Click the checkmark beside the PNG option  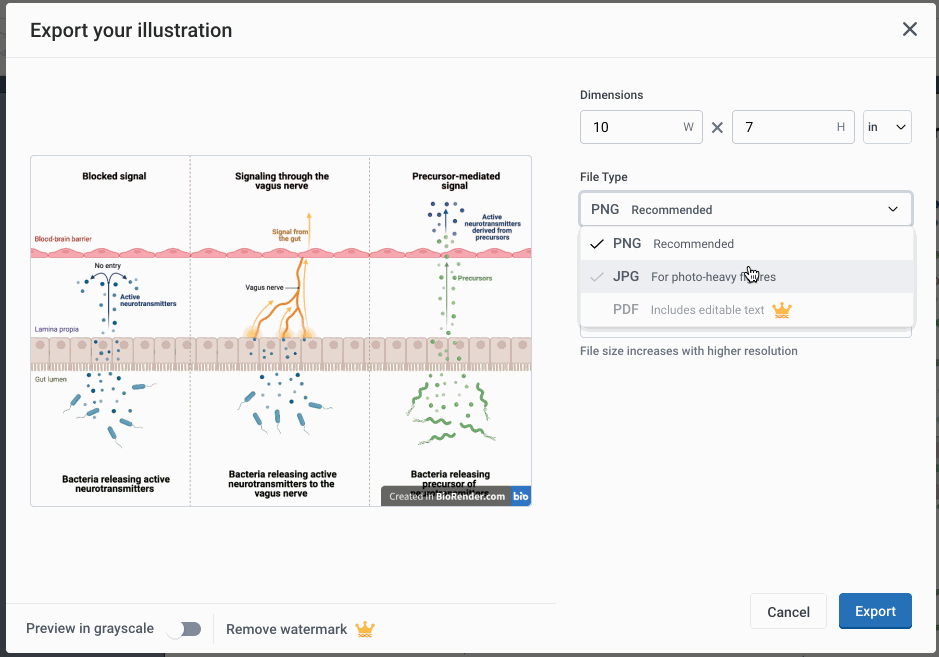597,243
